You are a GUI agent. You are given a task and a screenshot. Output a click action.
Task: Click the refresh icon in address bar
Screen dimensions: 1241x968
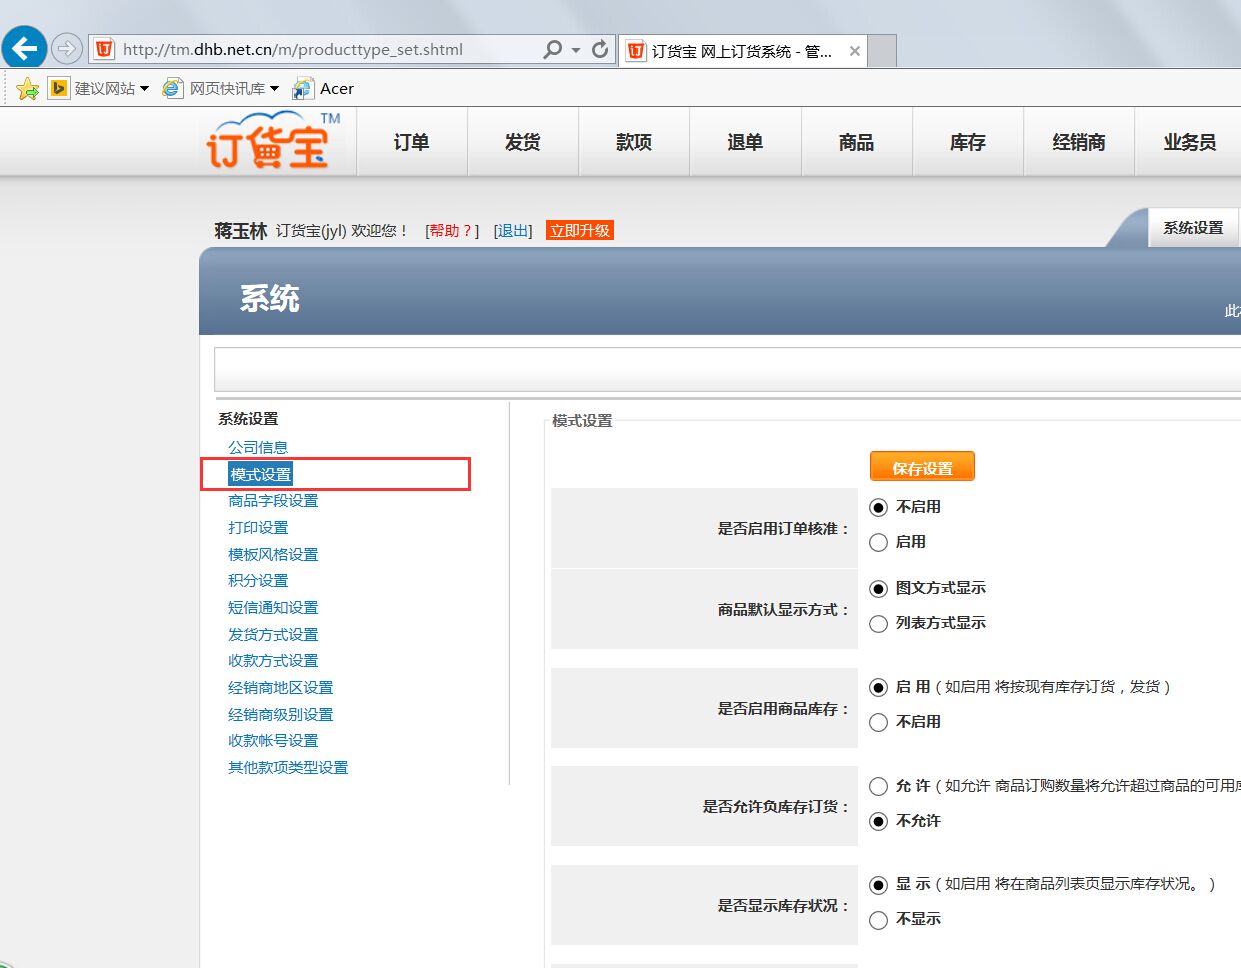600,49
